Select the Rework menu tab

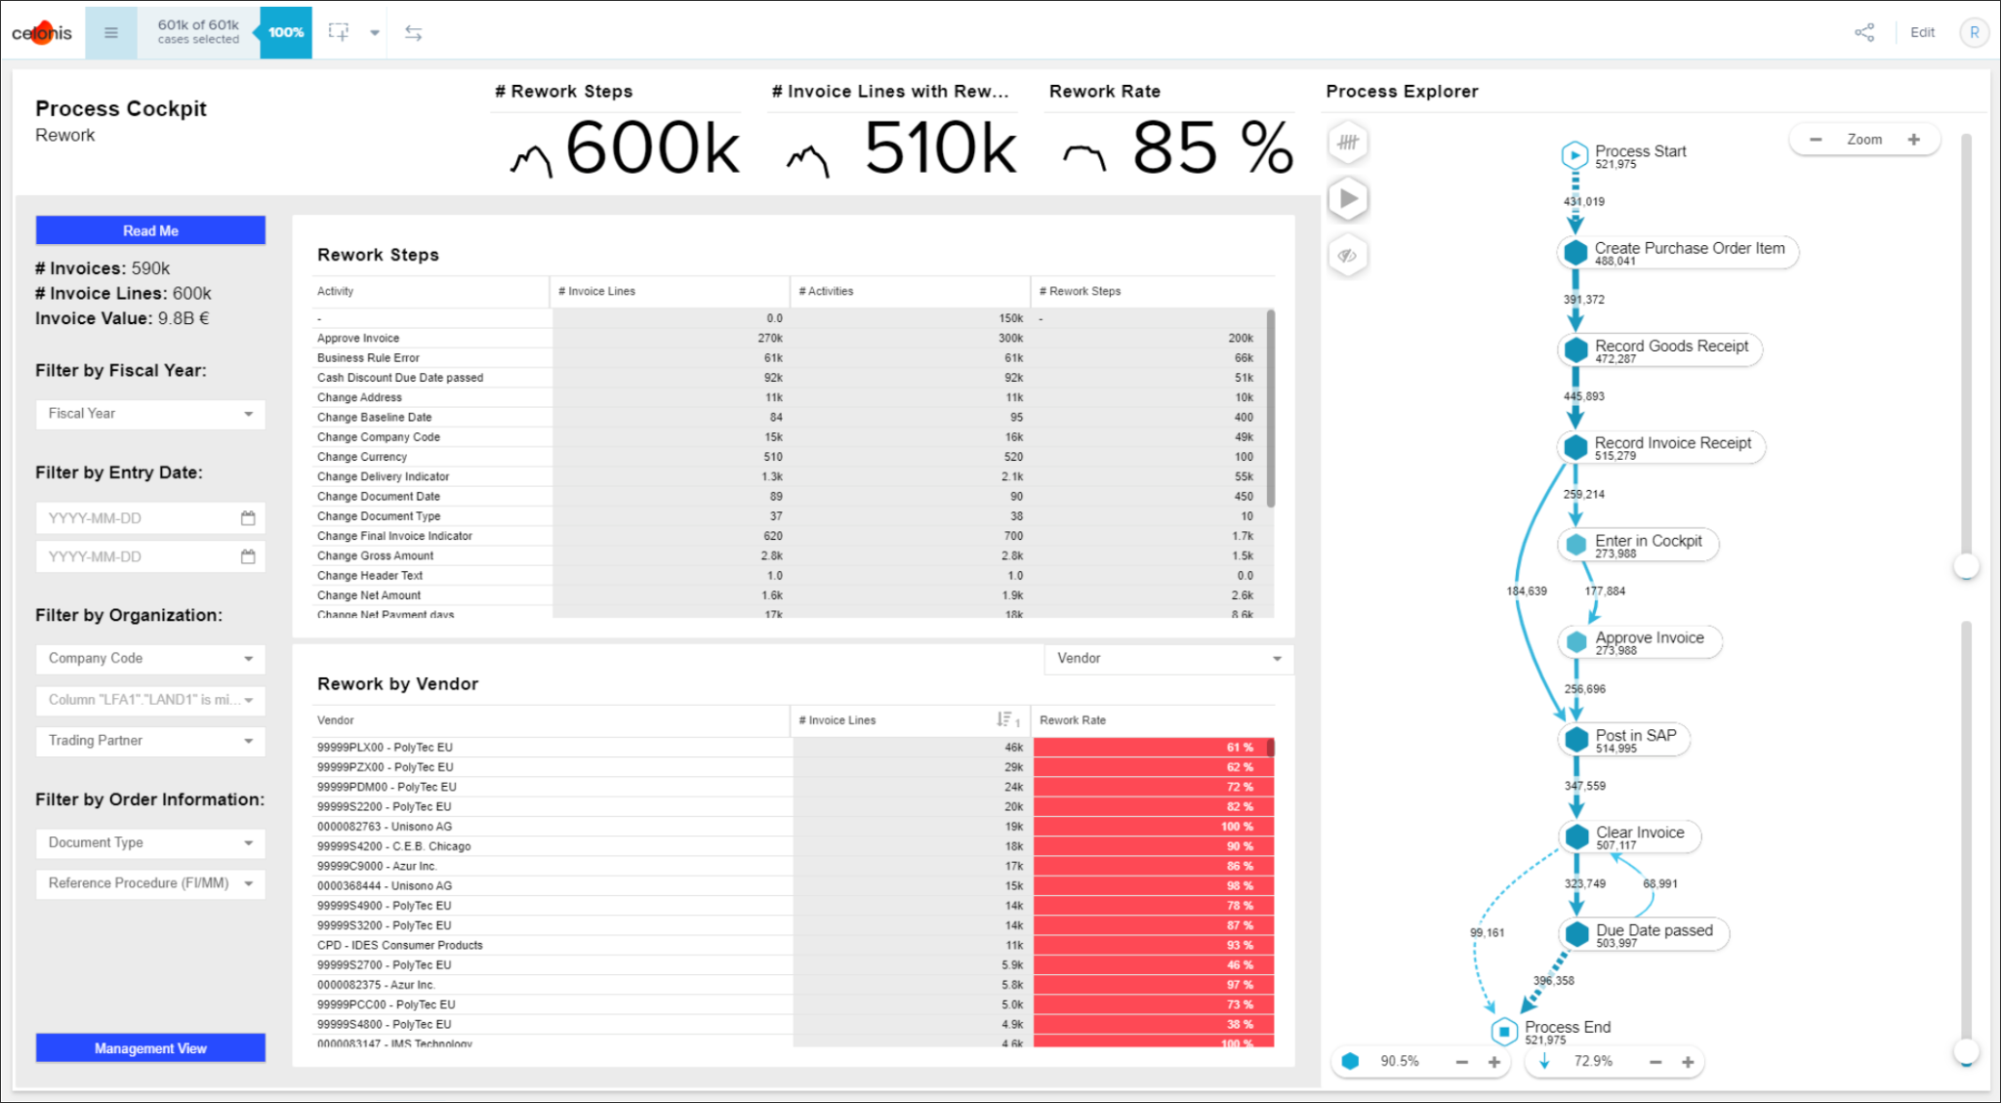65,134
